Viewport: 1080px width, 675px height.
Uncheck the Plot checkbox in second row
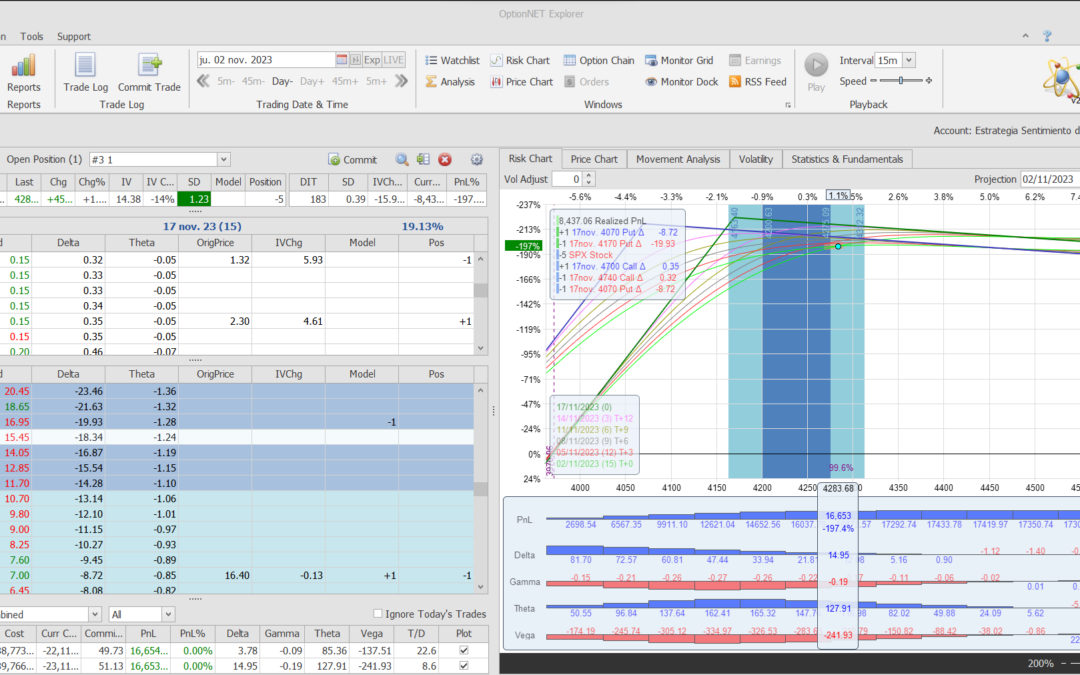point(462,666)
